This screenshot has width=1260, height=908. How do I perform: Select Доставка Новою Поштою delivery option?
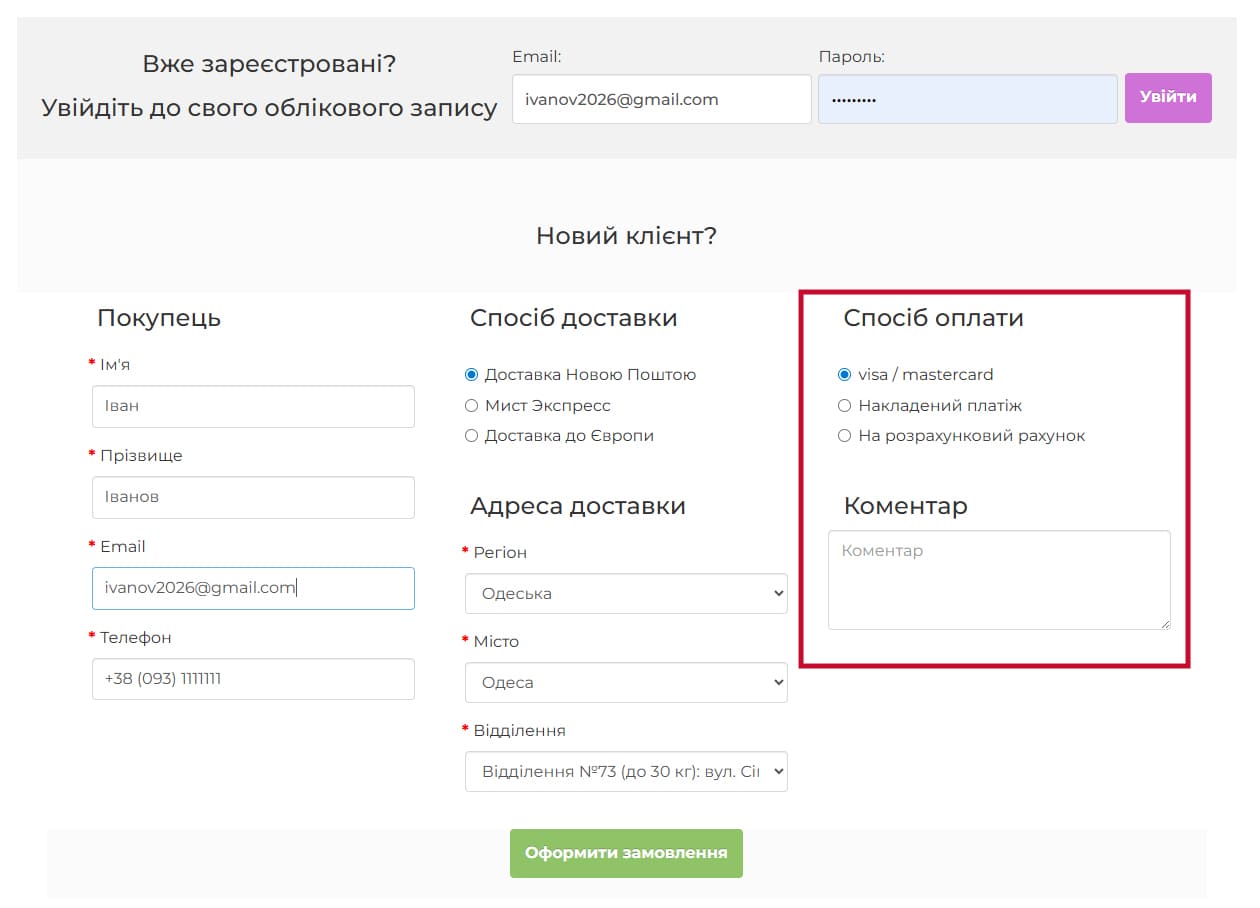472,375
